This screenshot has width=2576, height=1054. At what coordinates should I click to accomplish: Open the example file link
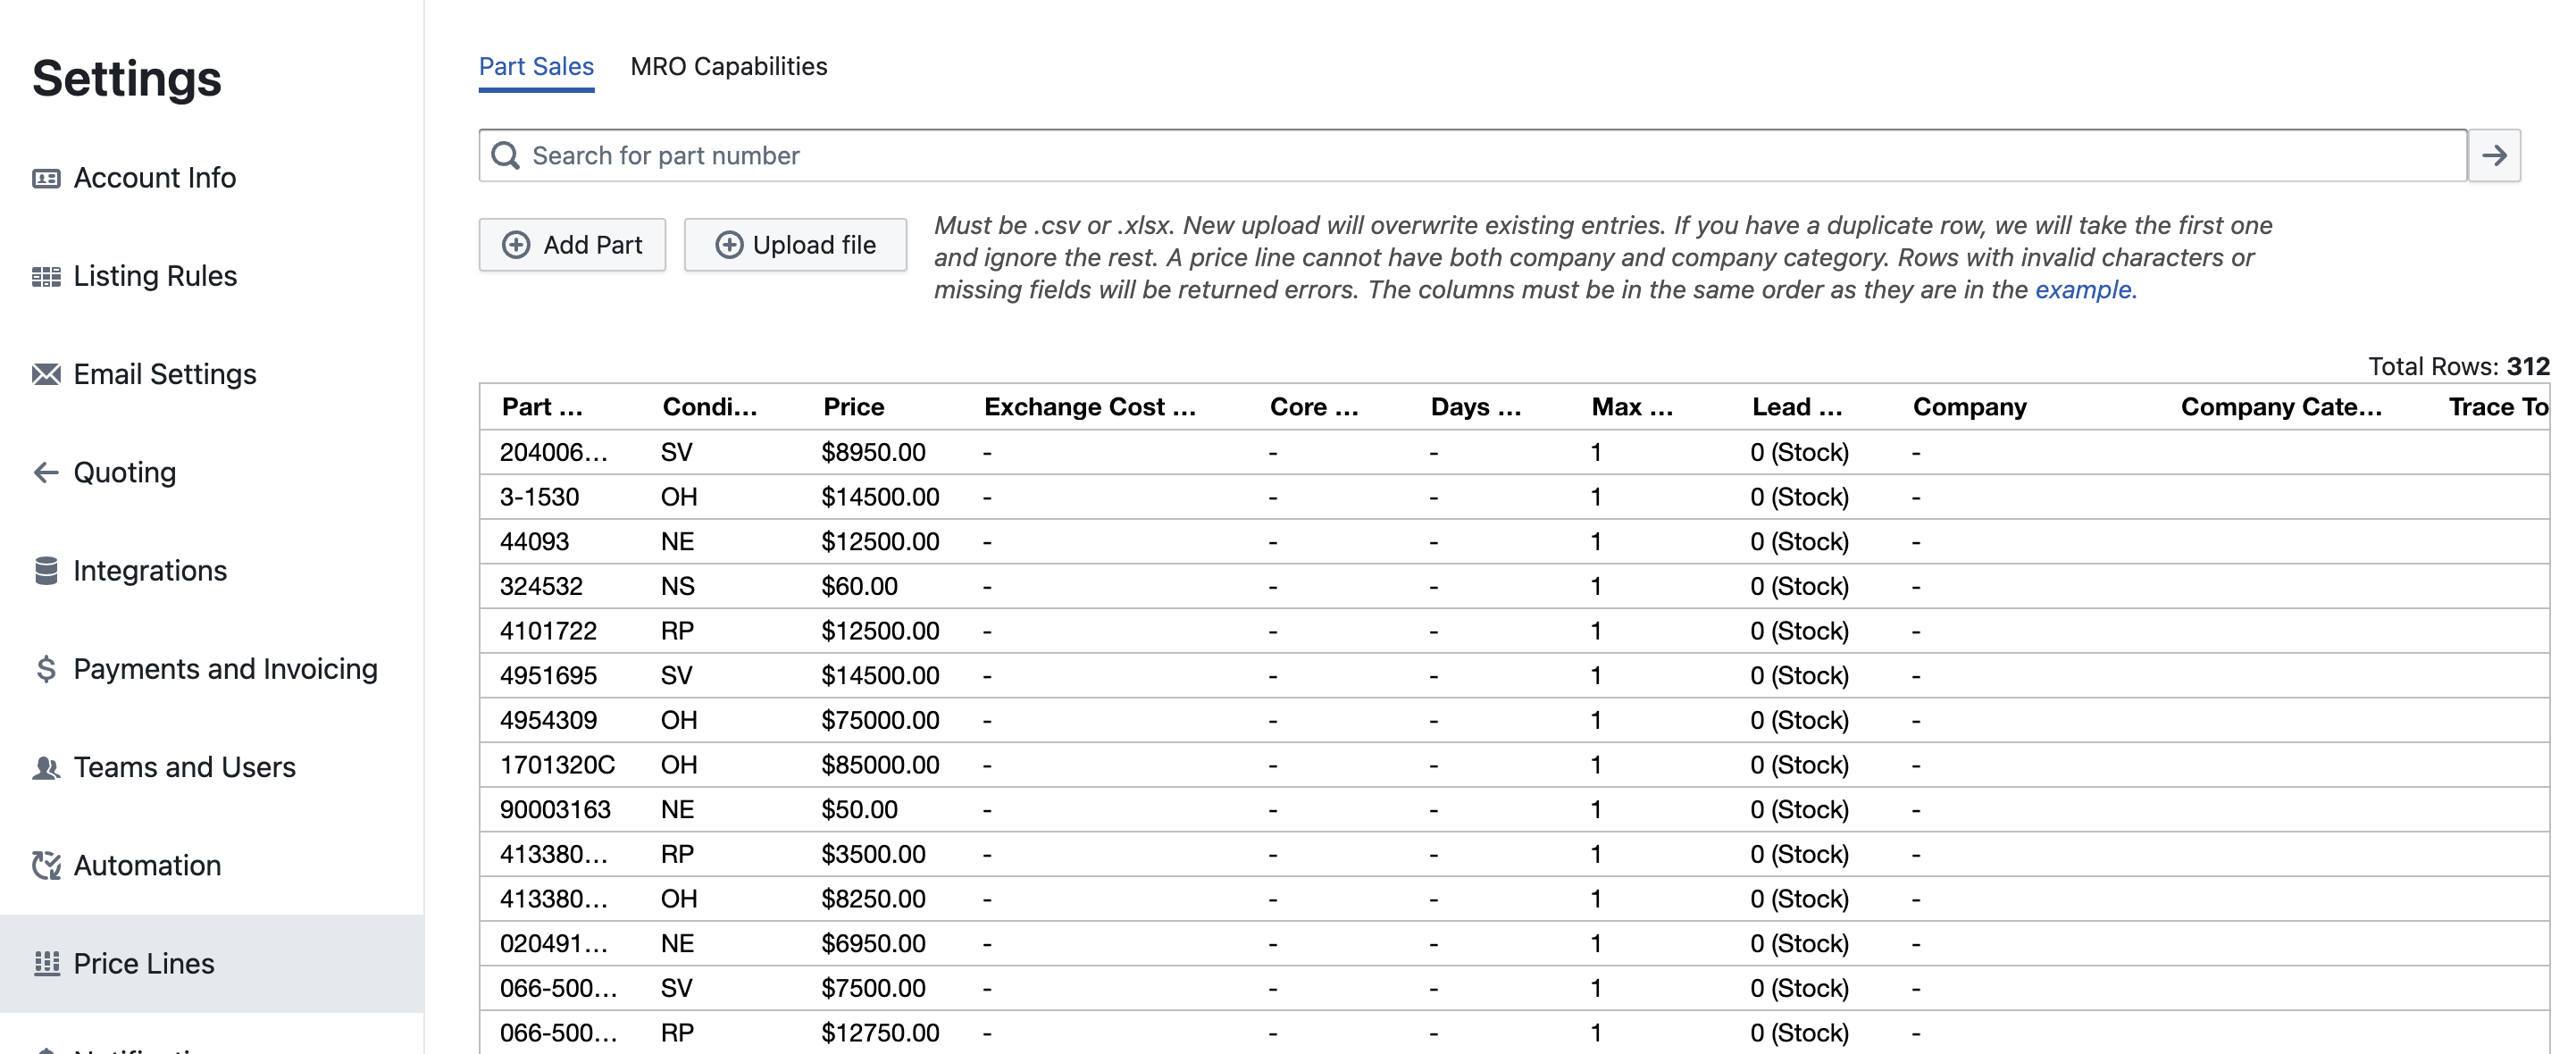[2084, 289]
